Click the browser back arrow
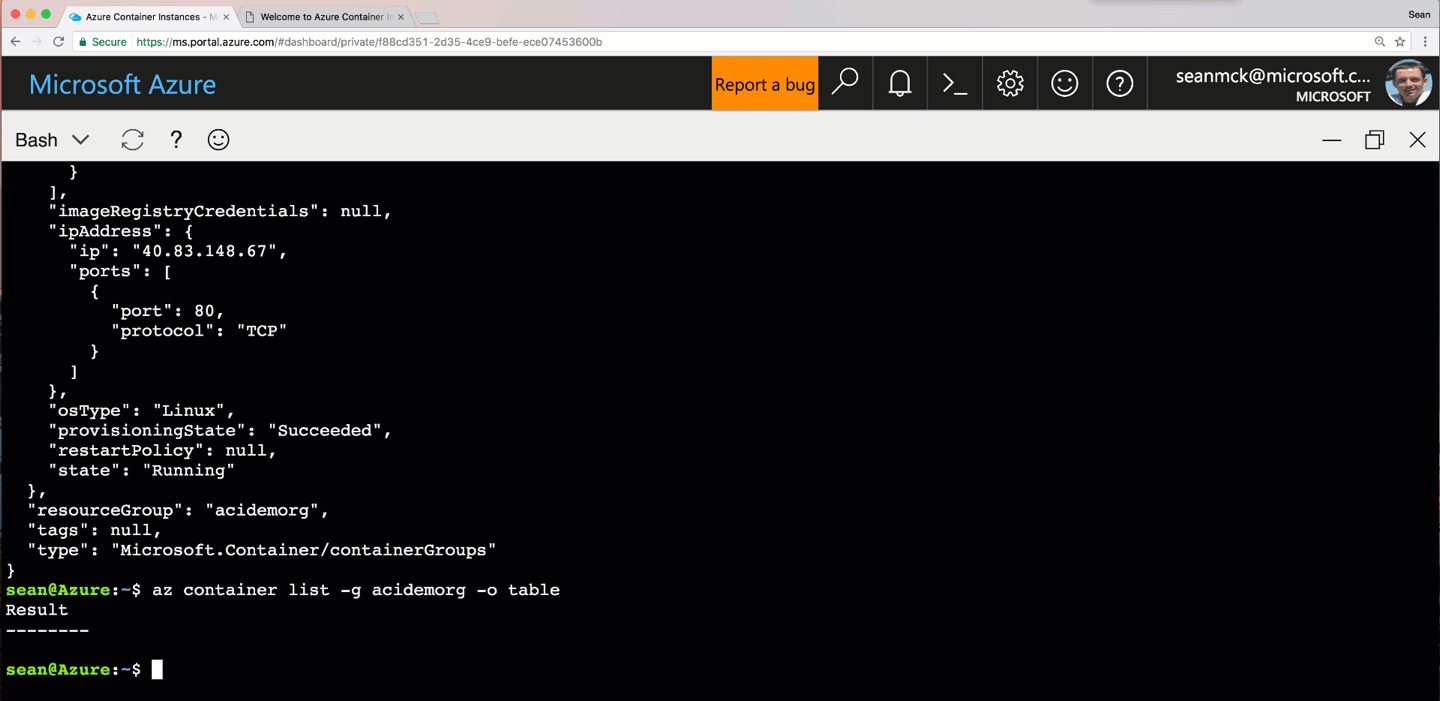Image resolution: width=1440 pixels, height=701 pixels. point(15,42)
